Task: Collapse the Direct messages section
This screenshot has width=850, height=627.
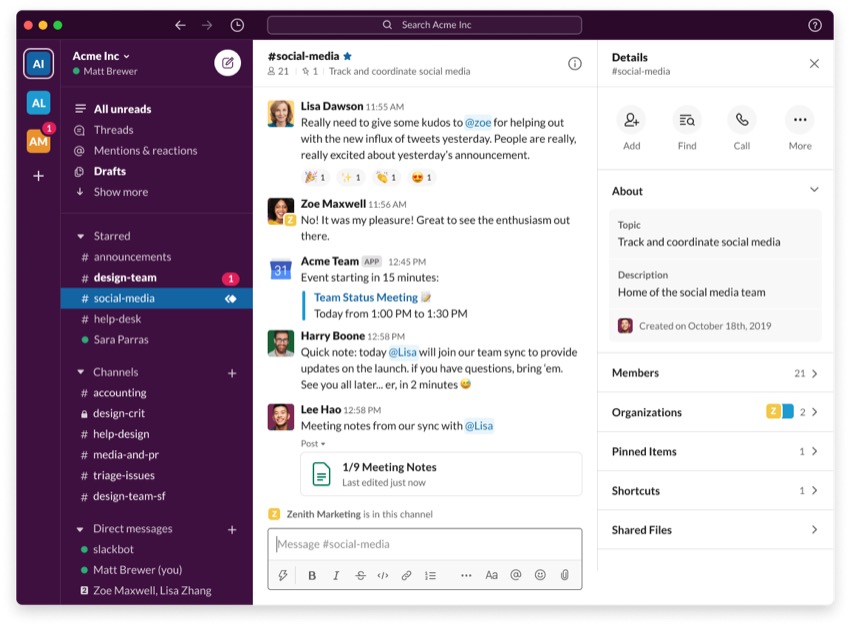Action: point(79,528)
